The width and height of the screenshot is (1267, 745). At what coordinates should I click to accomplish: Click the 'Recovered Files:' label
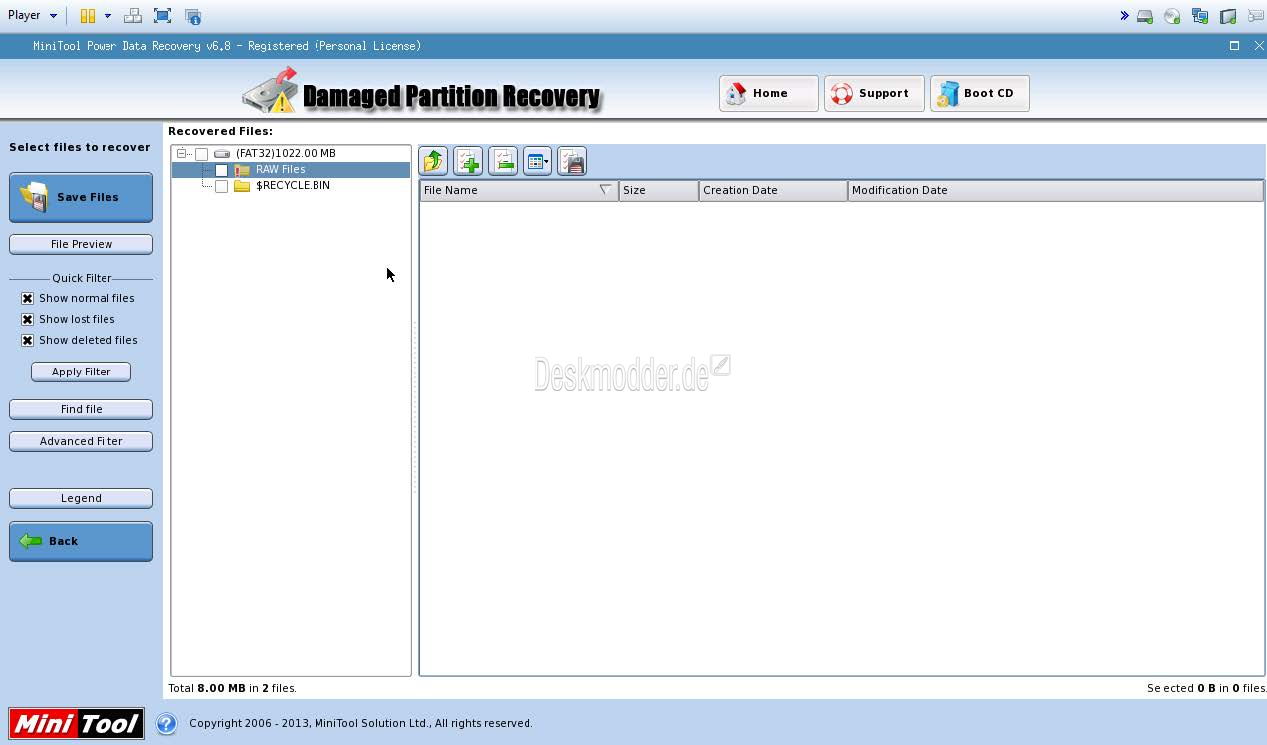point(220,131)
